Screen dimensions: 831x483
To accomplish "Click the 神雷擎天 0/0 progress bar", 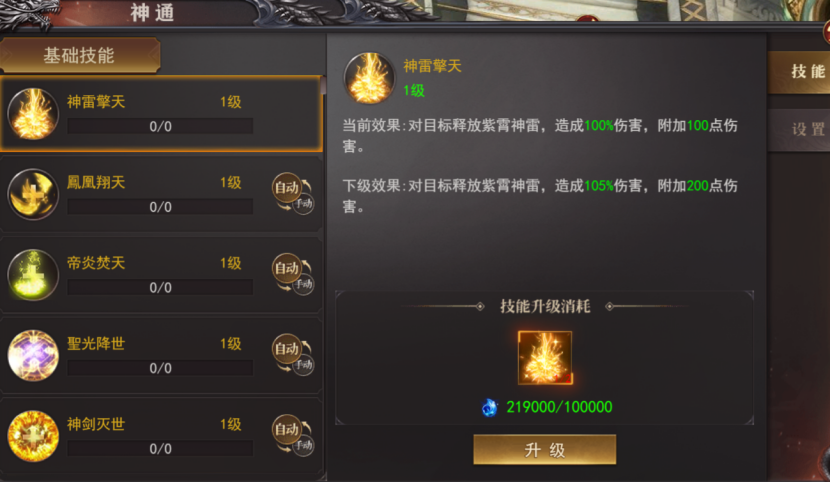I will pyautogui.click(x=160, y=126).
